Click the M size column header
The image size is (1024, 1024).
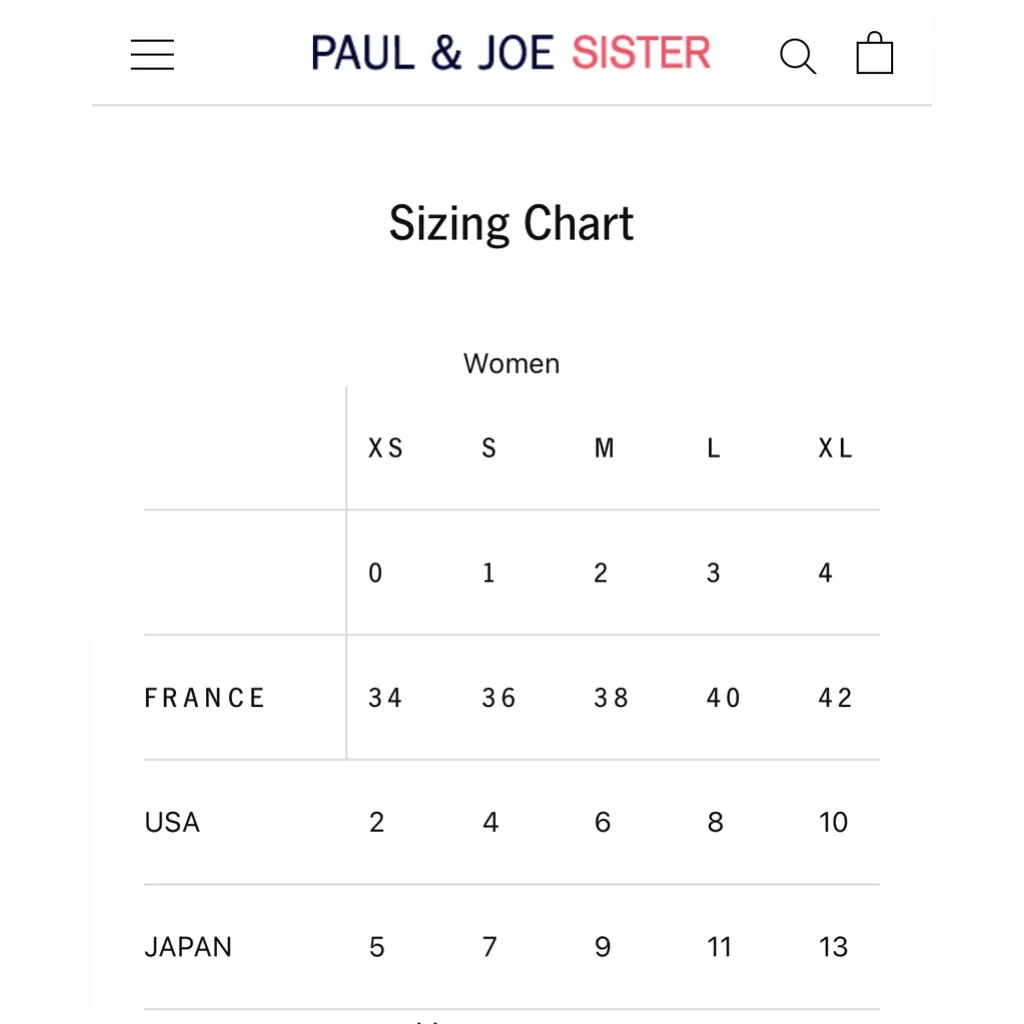604,449
